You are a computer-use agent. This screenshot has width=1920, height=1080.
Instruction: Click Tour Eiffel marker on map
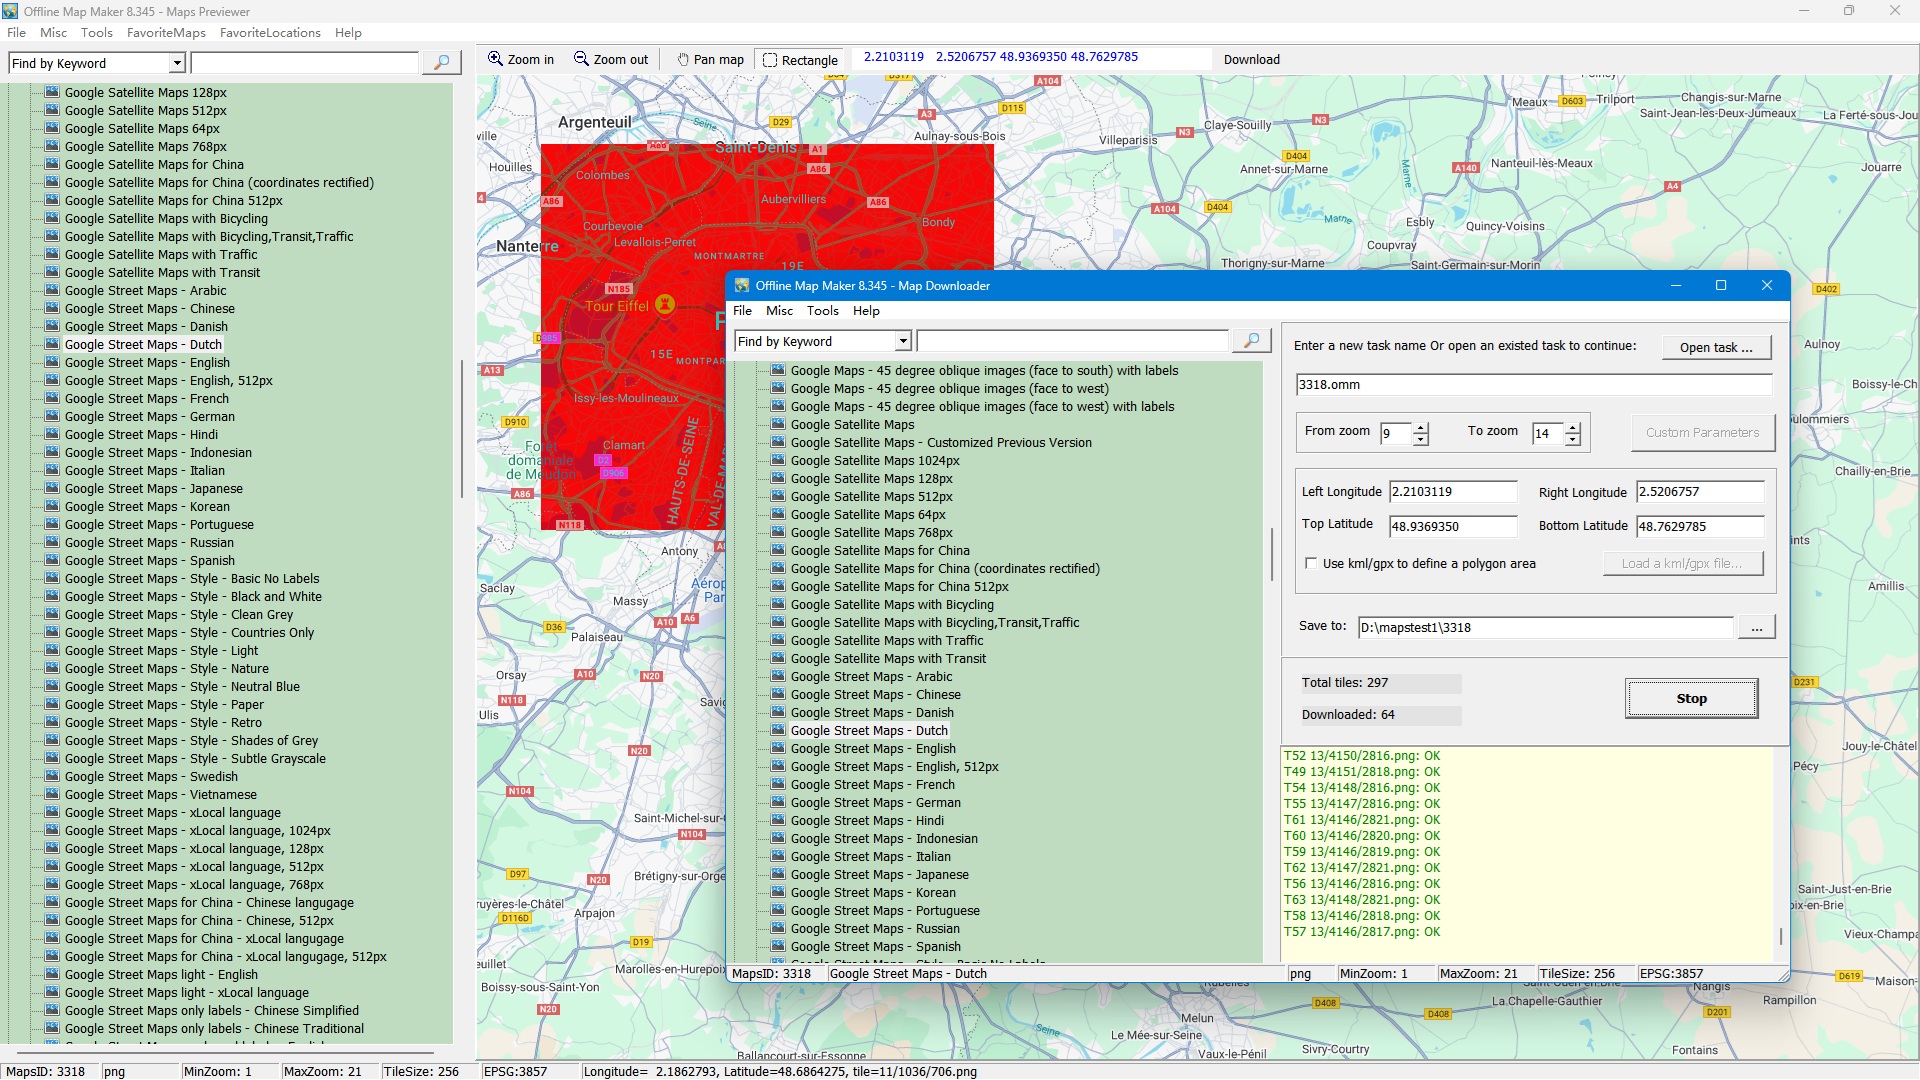click(x=665, y=305)
